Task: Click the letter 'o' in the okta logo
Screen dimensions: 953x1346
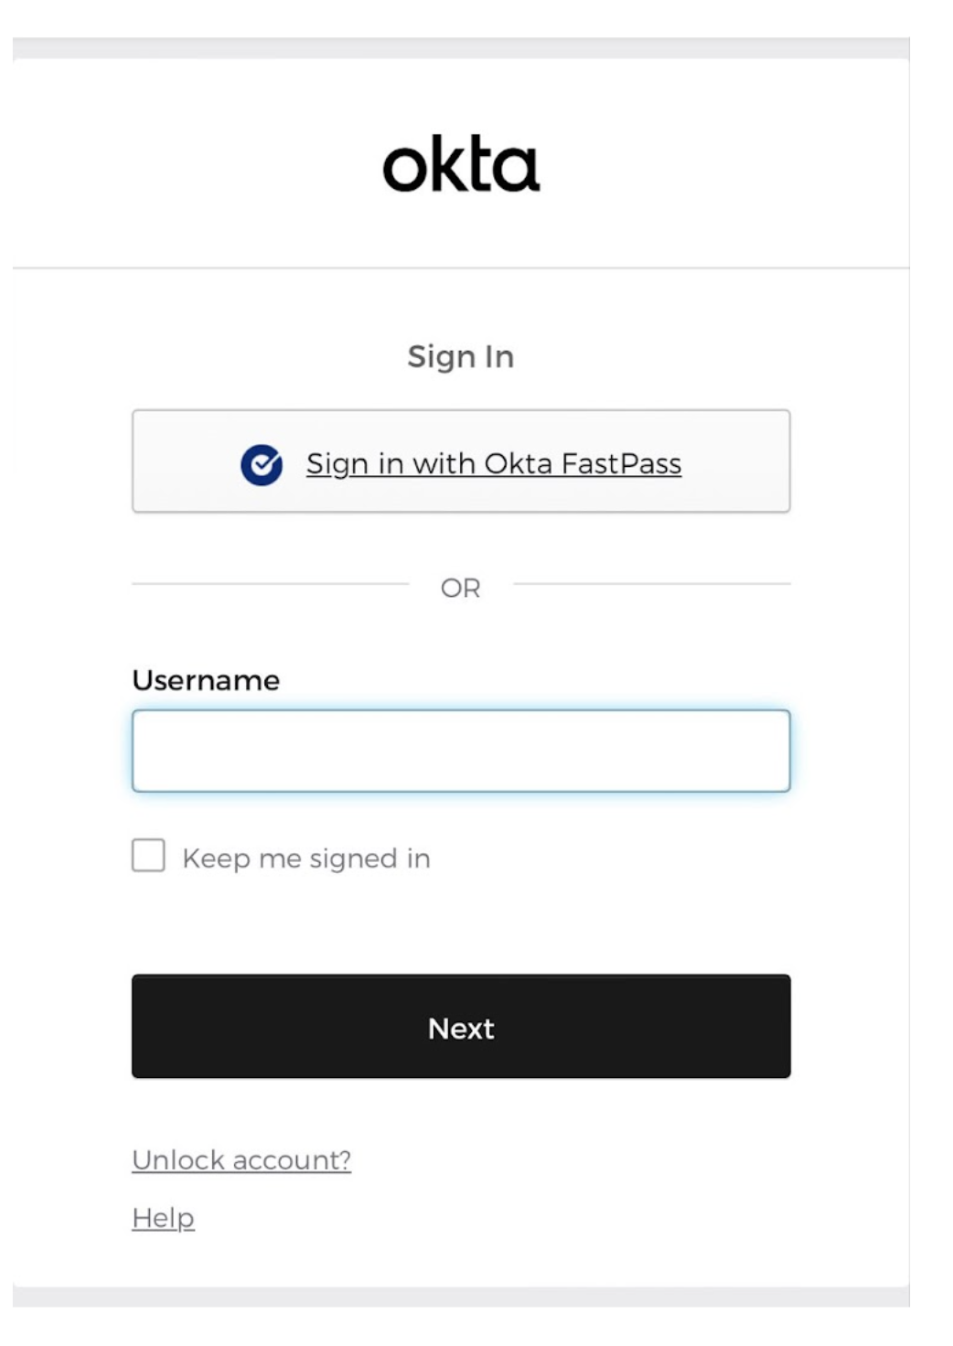Action: coord(405,168)
